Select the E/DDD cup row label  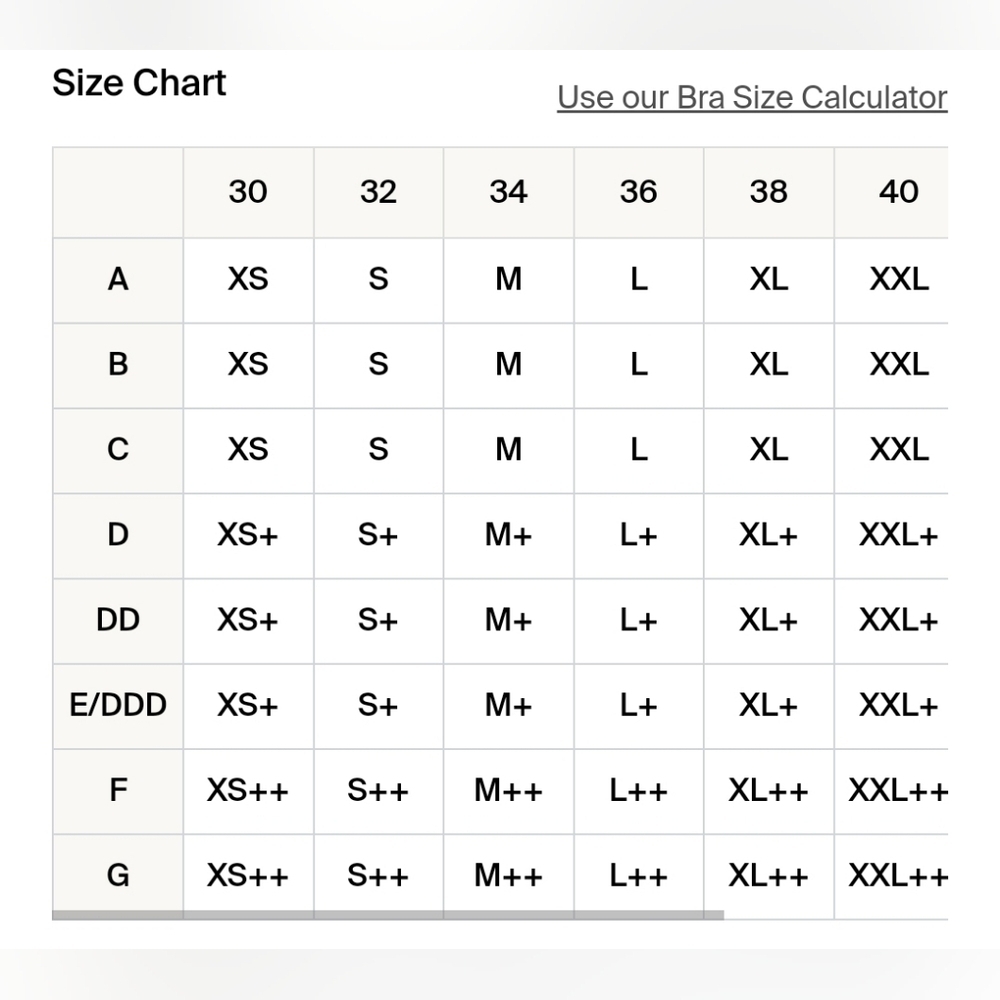tap(118, 706)
